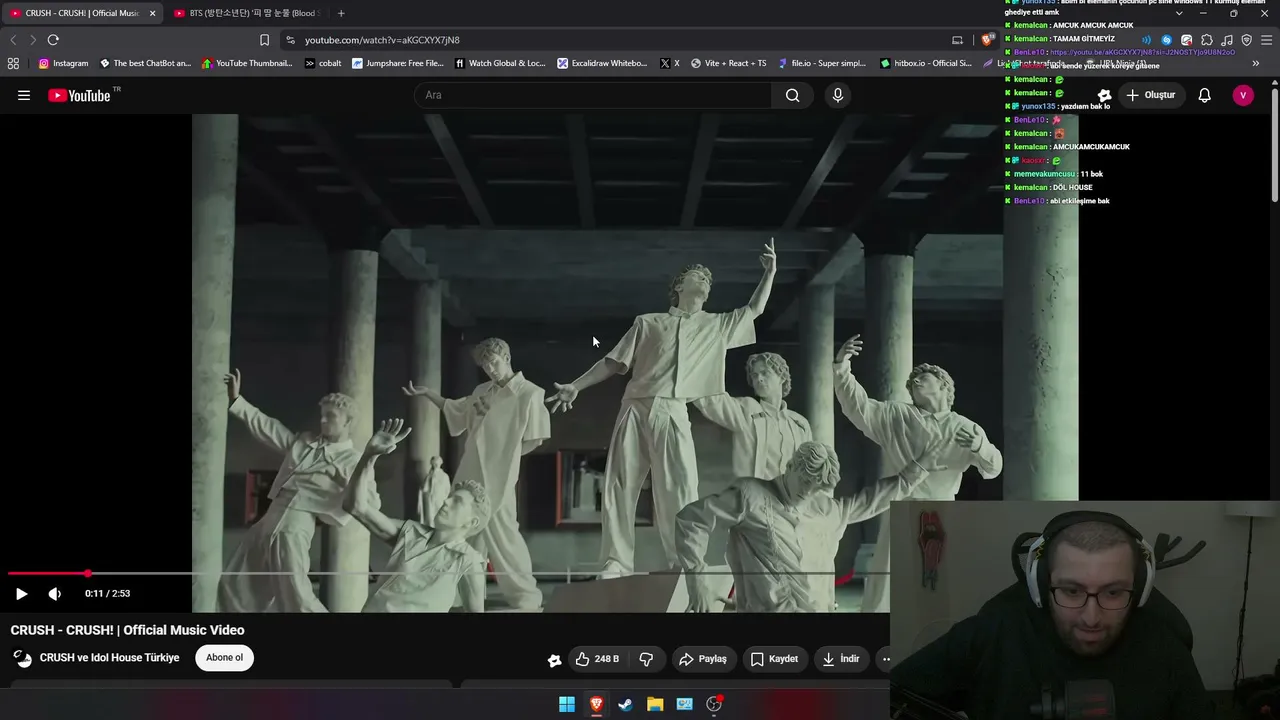Open the Instagram bookmark
The image size is (1280, 720).
(63, 63)
